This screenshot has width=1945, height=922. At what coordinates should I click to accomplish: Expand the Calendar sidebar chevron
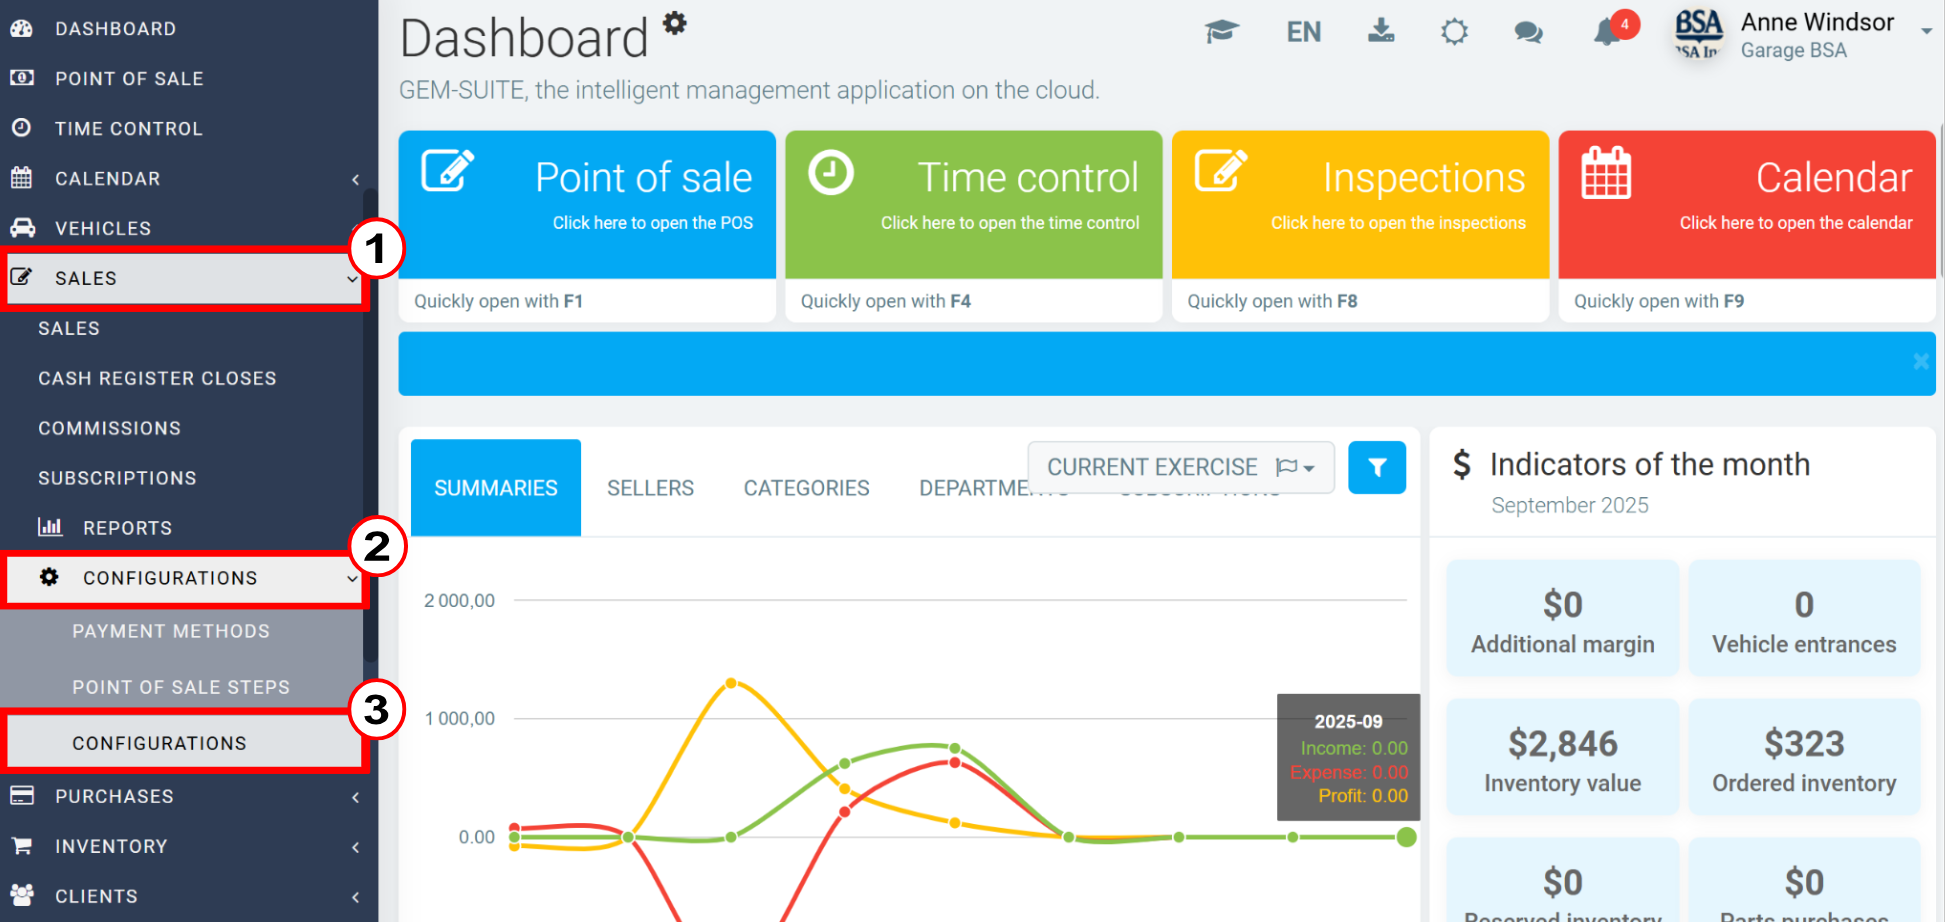click(356, 179)
